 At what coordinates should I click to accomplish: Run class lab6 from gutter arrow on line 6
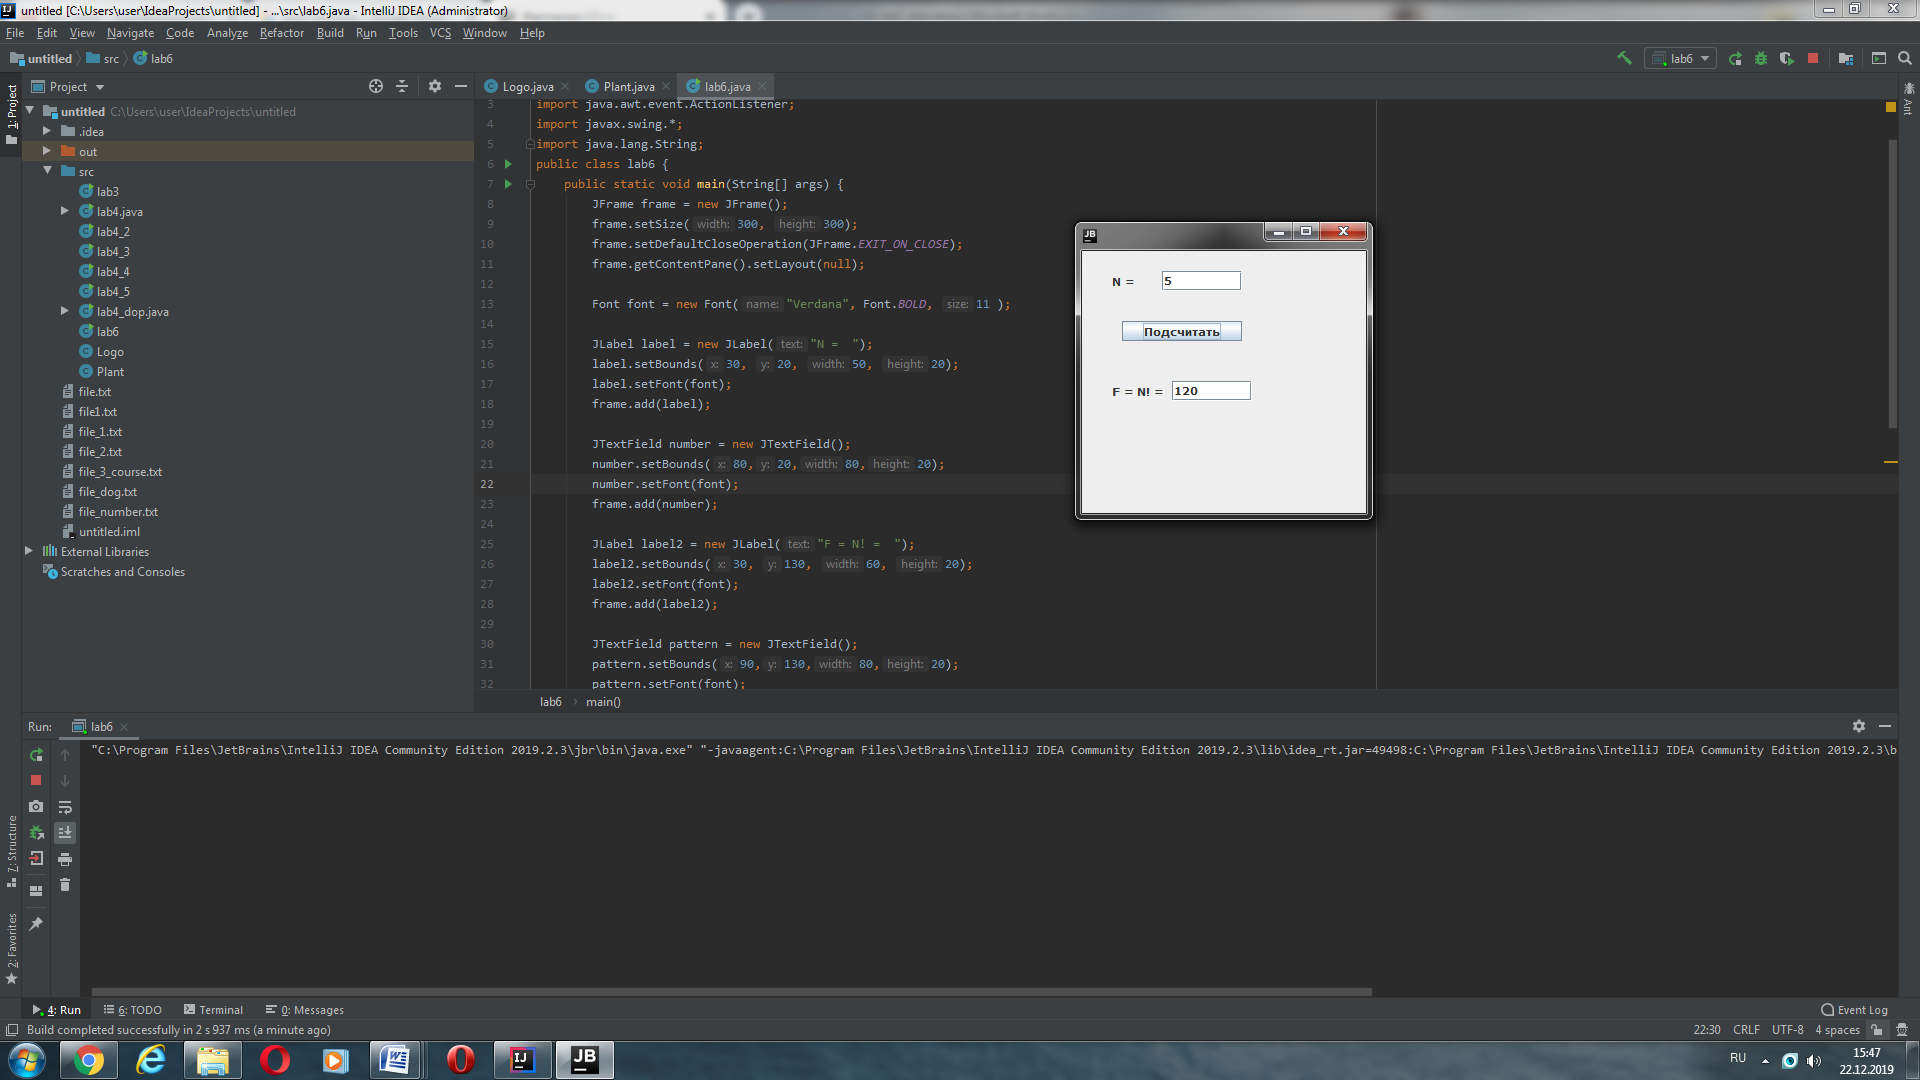[x=508, y=164]
